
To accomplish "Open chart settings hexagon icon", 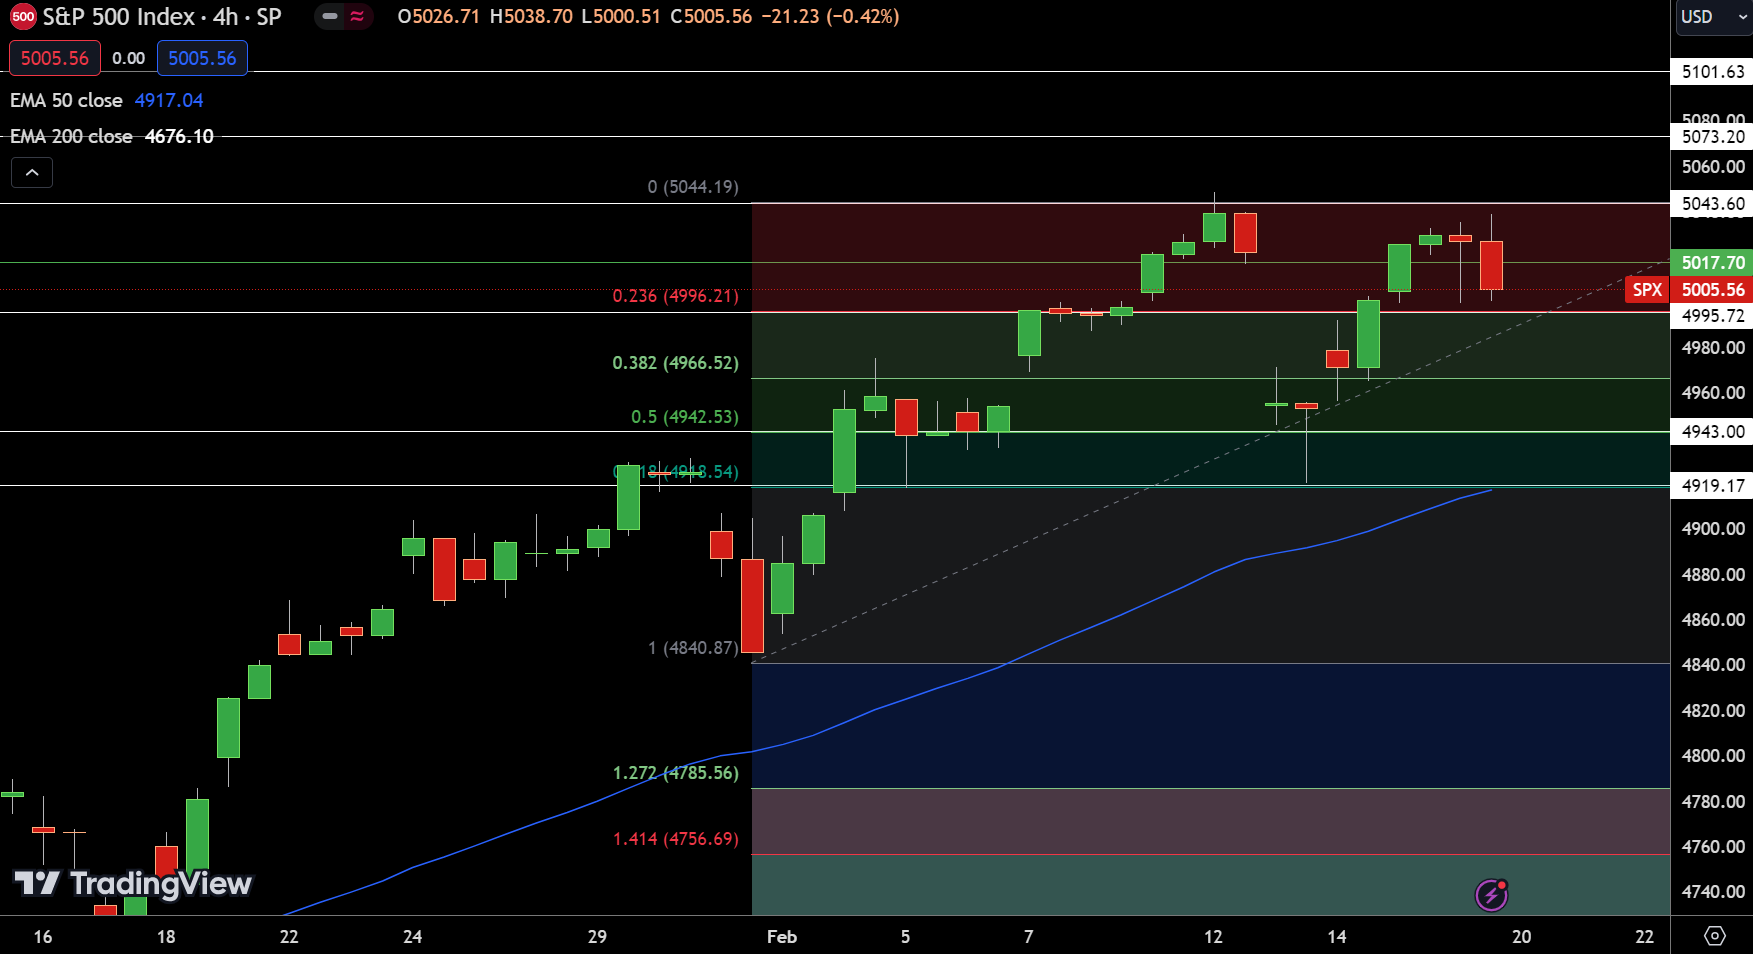I will coord(1714,936).
